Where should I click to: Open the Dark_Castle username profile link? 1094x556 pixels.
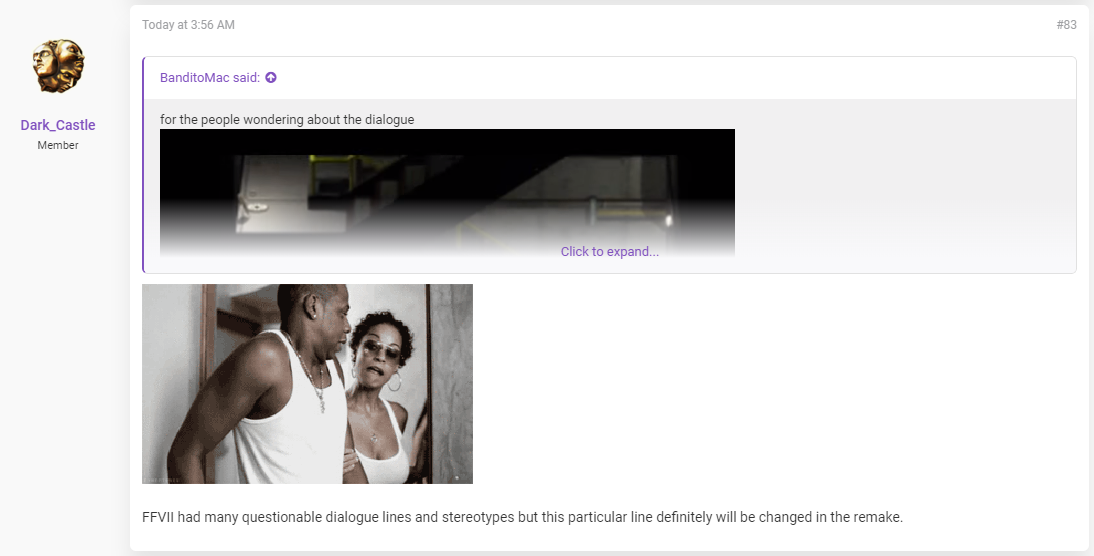(58, 125)
